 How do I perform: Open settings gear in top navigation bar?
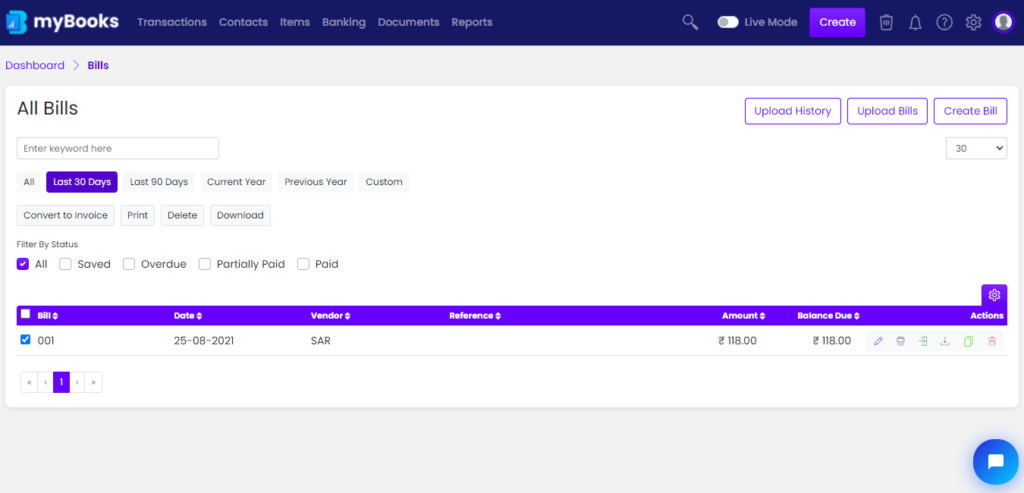973,22
